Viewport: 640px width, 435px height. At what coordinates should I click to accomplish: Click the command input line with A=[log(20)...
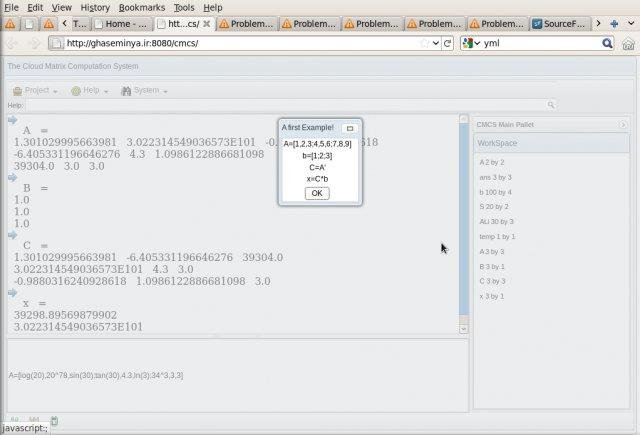click(96, 375)
